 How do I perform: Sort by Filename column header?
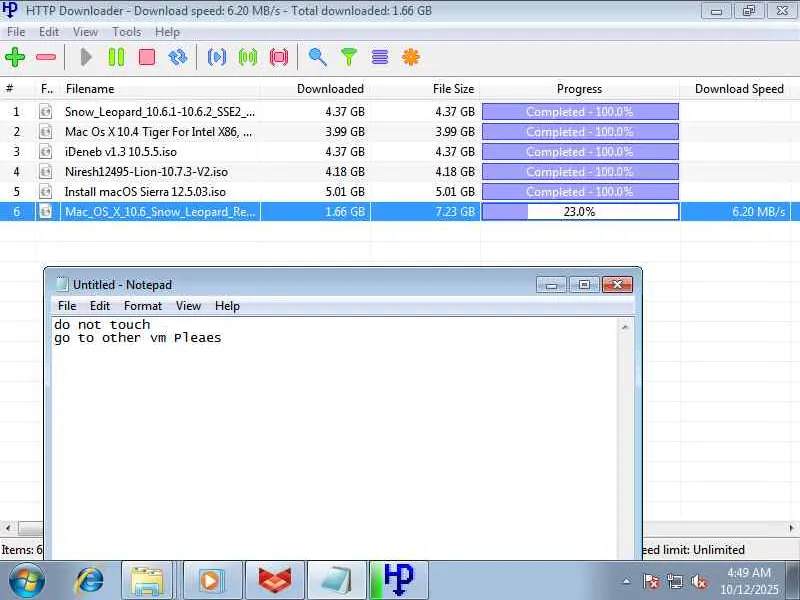[161, 89]
